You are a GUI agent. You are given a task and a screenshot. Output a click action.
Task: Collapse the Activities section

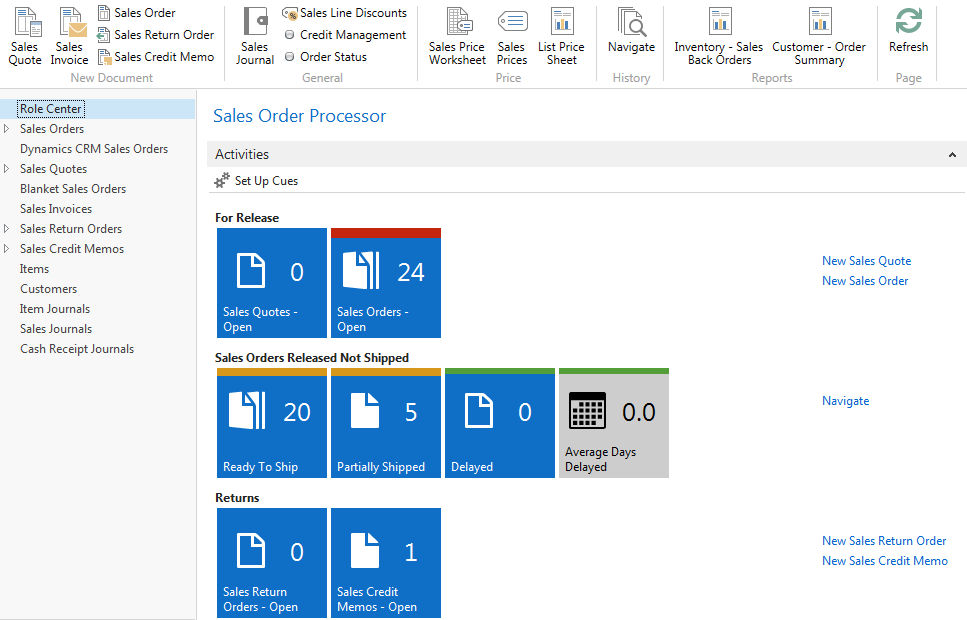[952, 155]
